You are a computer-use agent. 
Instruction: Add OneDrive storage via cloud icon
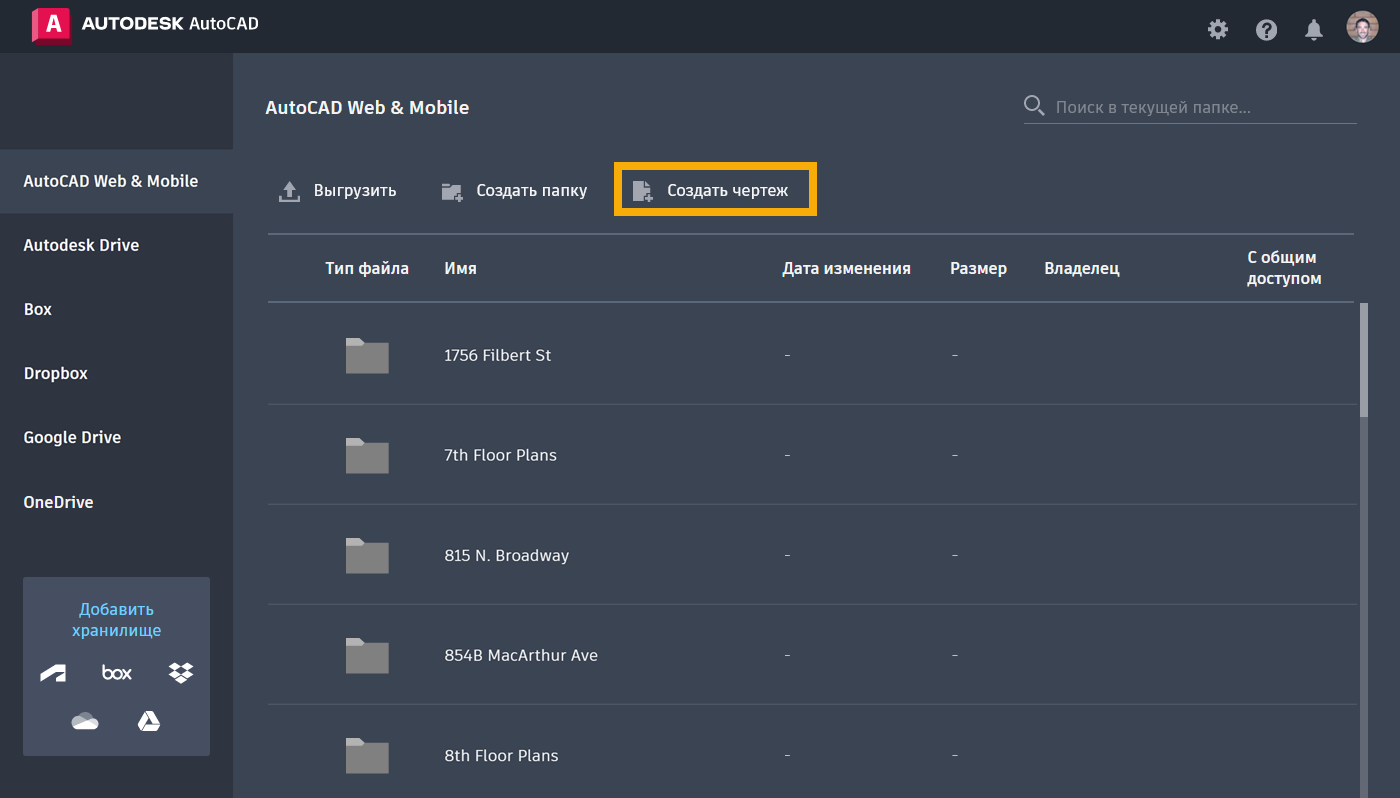85,721
